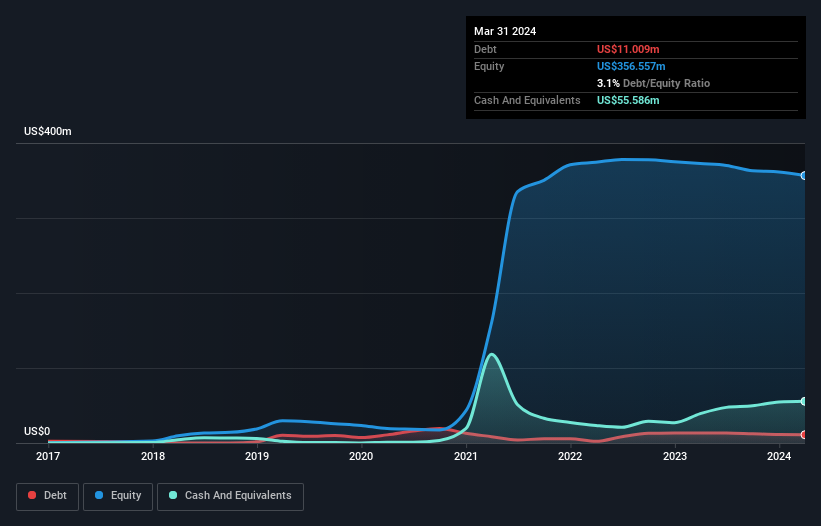Click the Debt row label in tooltip

485,49
